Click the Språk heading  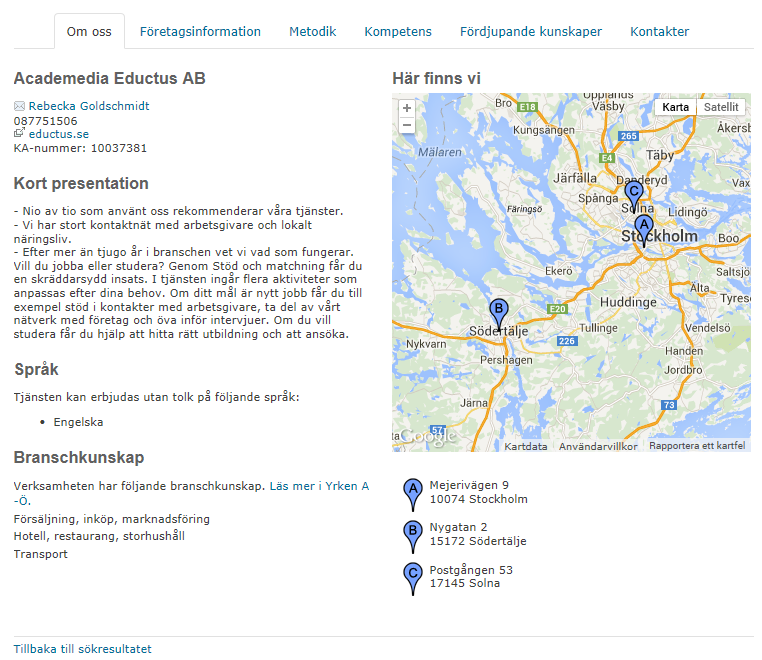36,369
